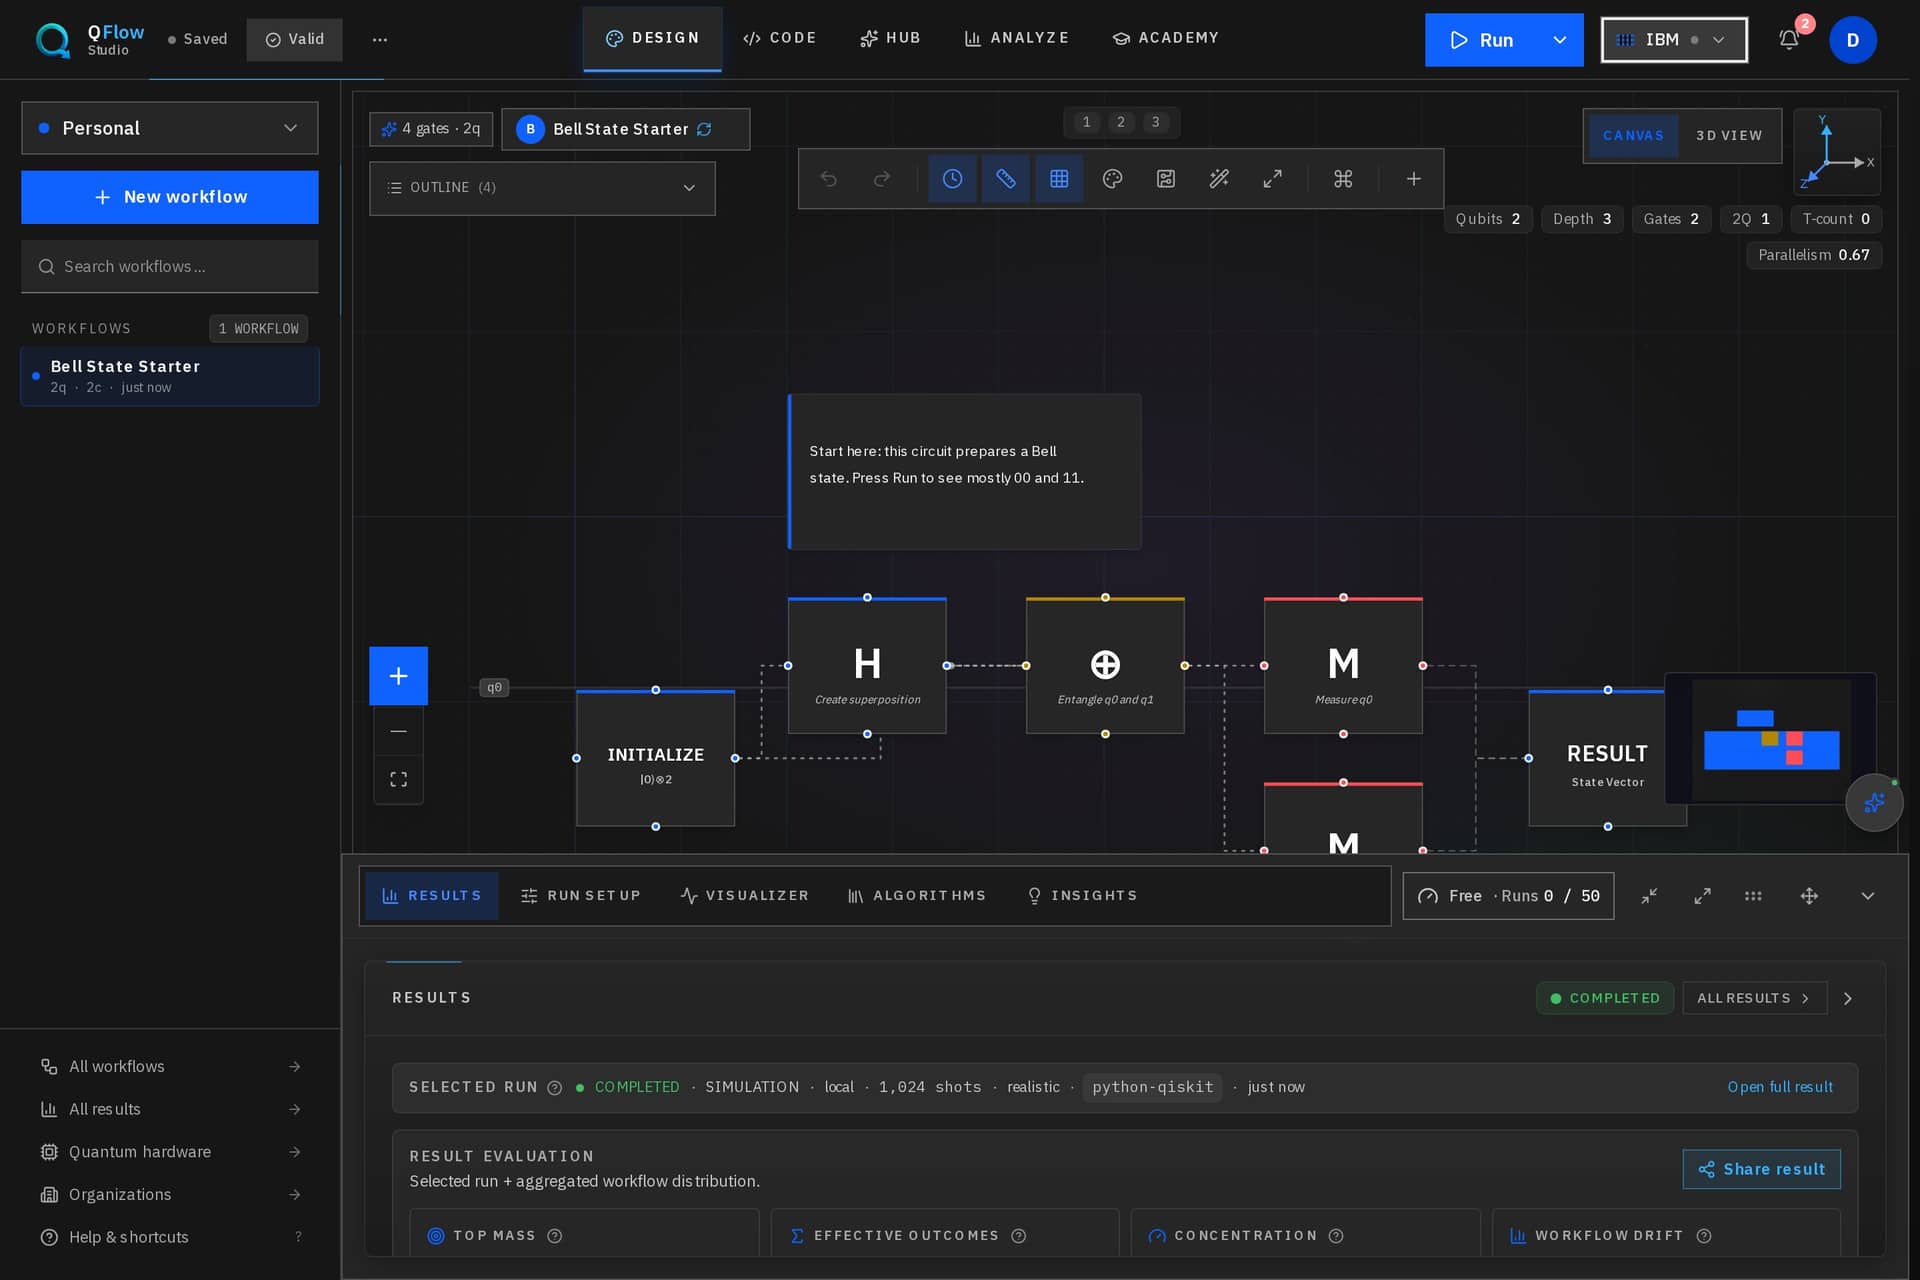Click the QFlow Studio logo
Image resolution: width=1920 pixels, height=1280 pixels.
coord(90,40)
